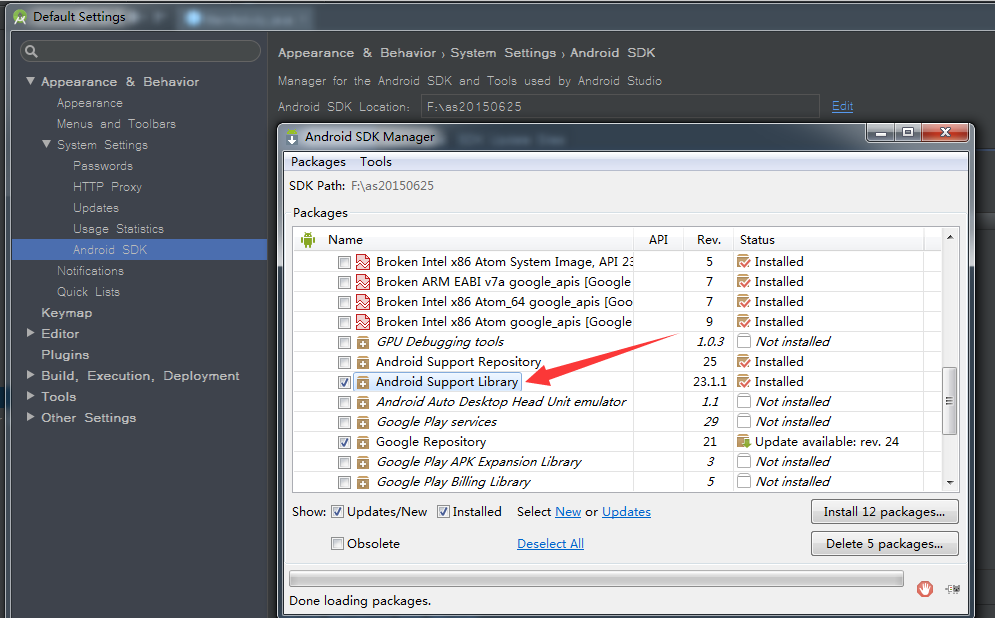This screenshot has width=995, height=618.
Task: Toggle the Updates/New show checkbox
Action: tap(338, 511)
